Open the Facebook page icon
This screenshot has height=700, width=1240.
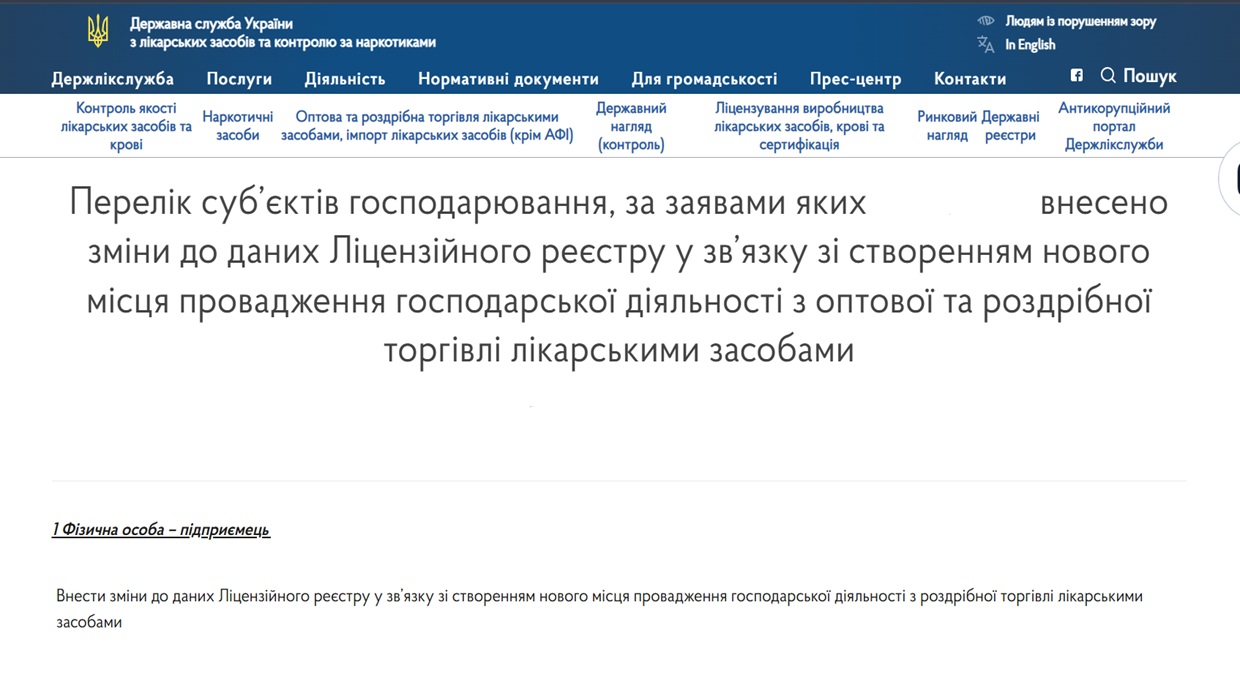point(1077,76)
